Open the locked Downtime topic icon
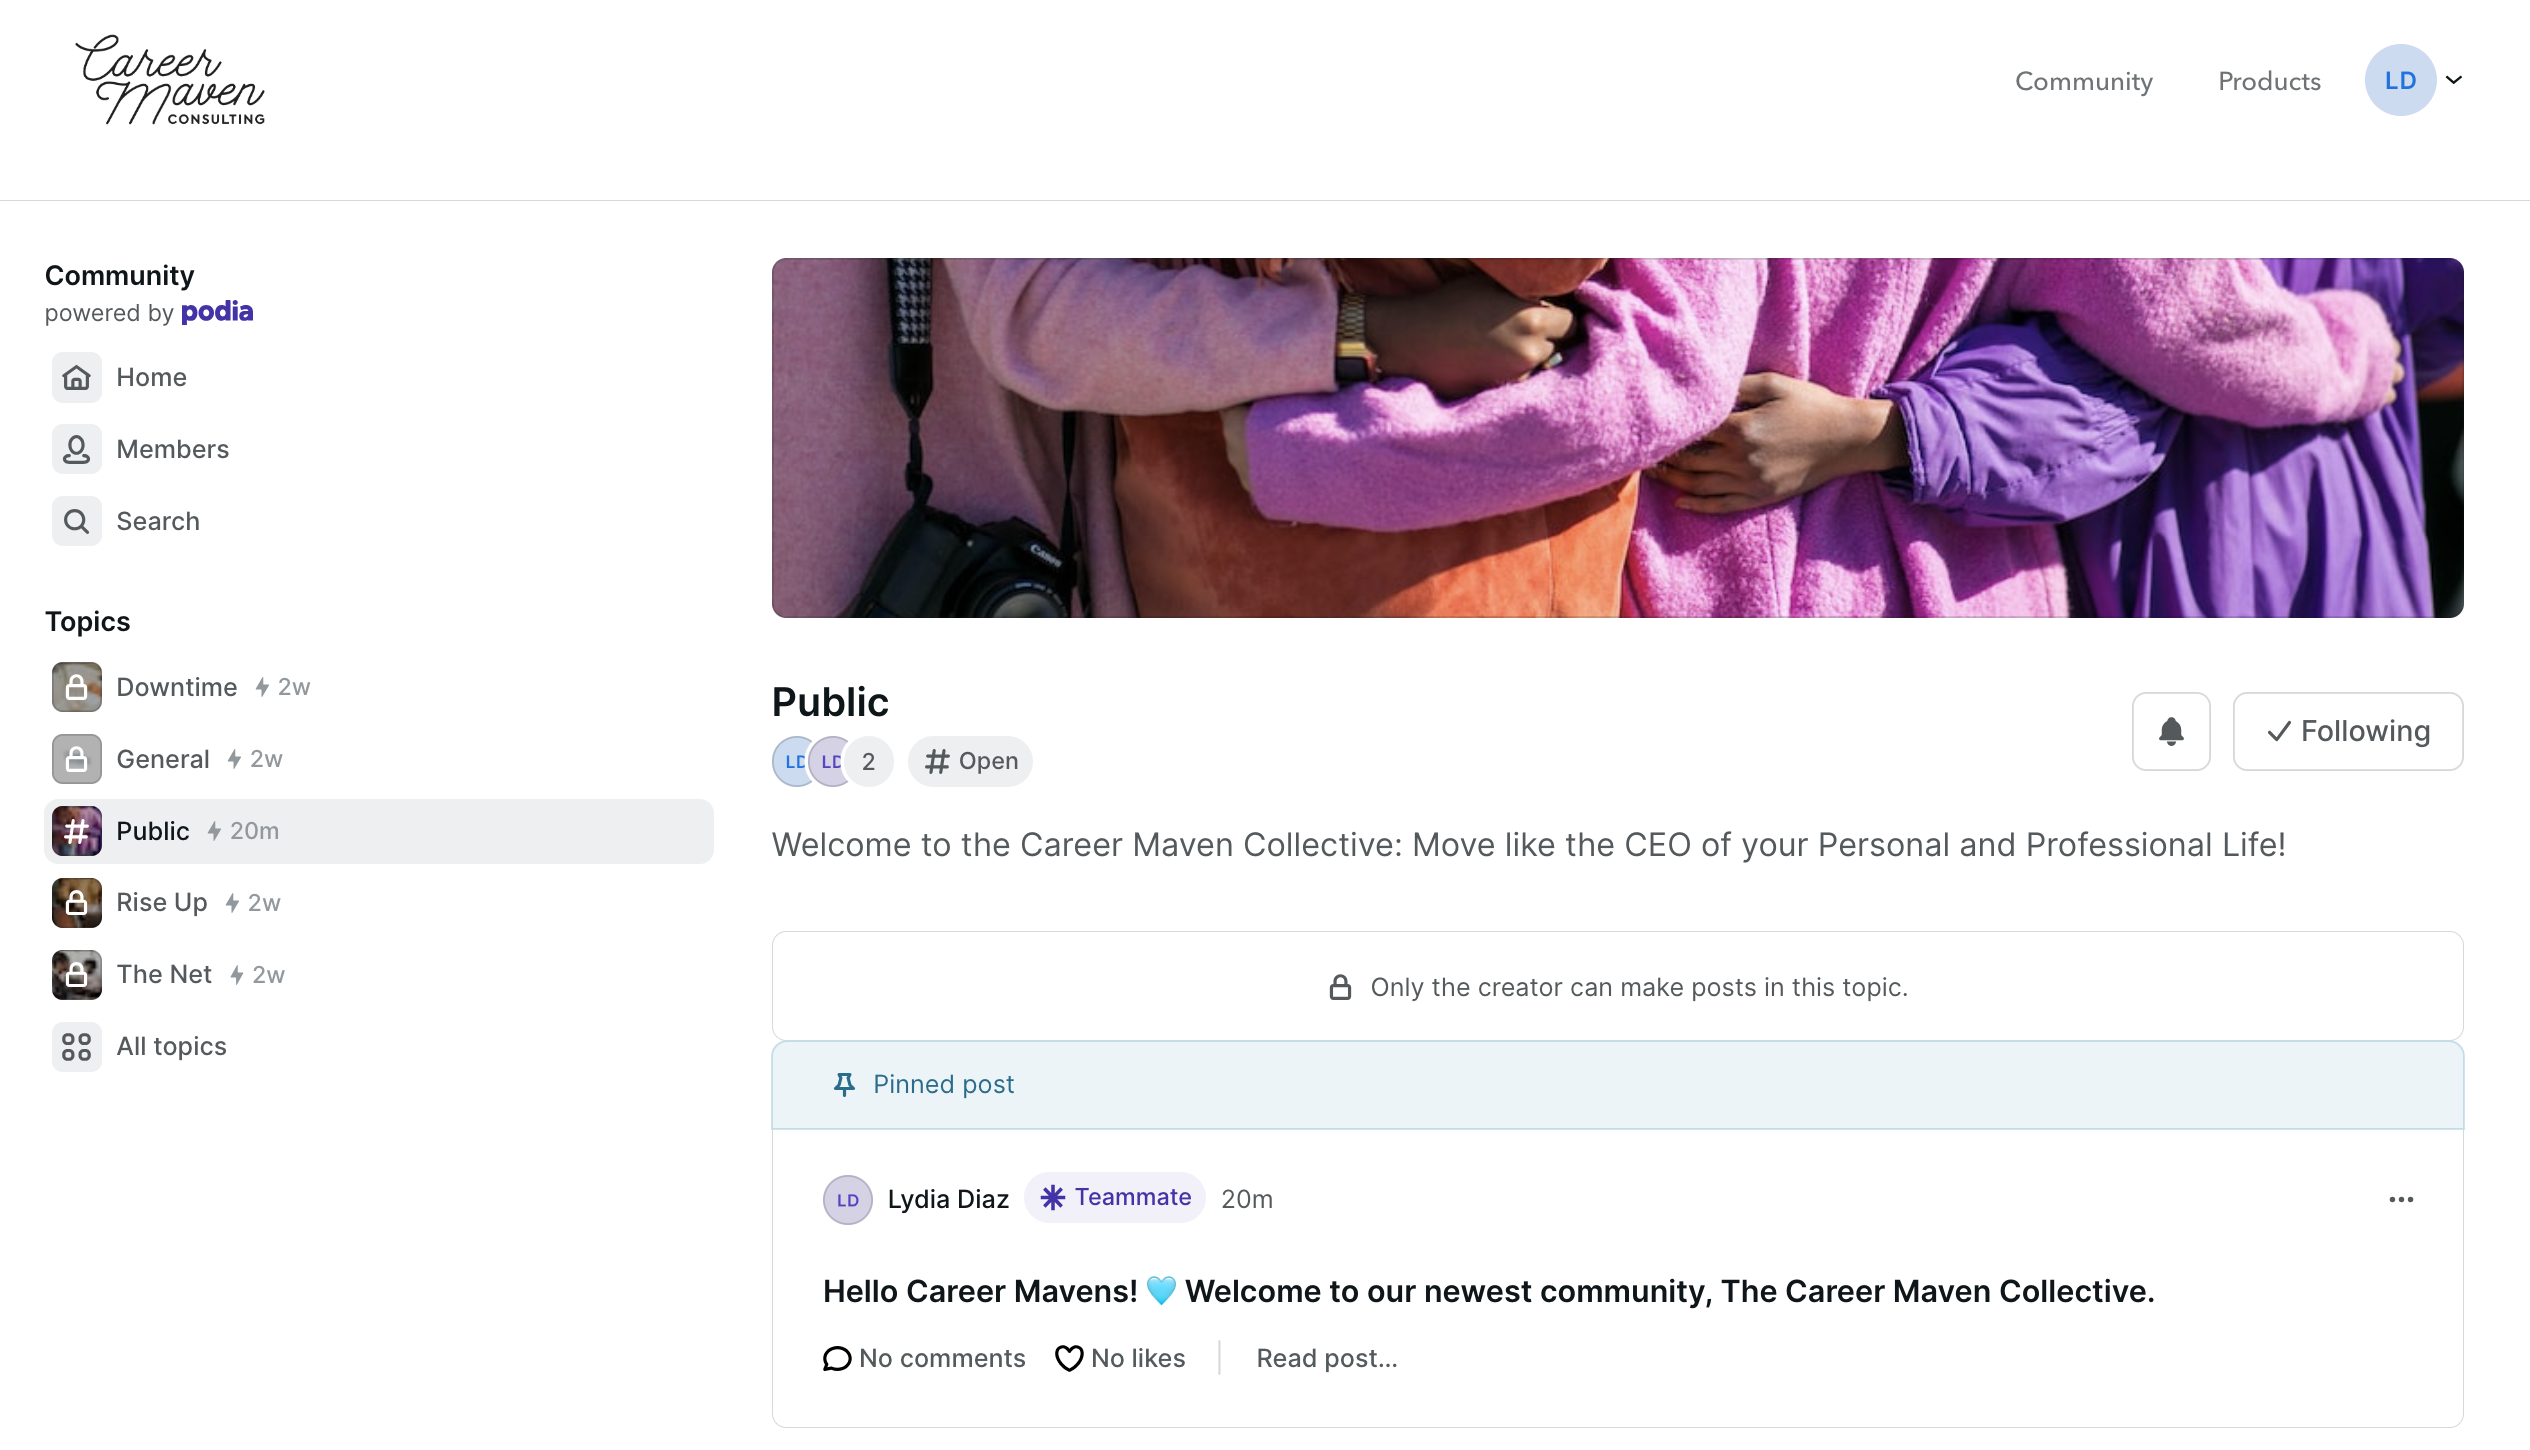 (x=76, y=688)
